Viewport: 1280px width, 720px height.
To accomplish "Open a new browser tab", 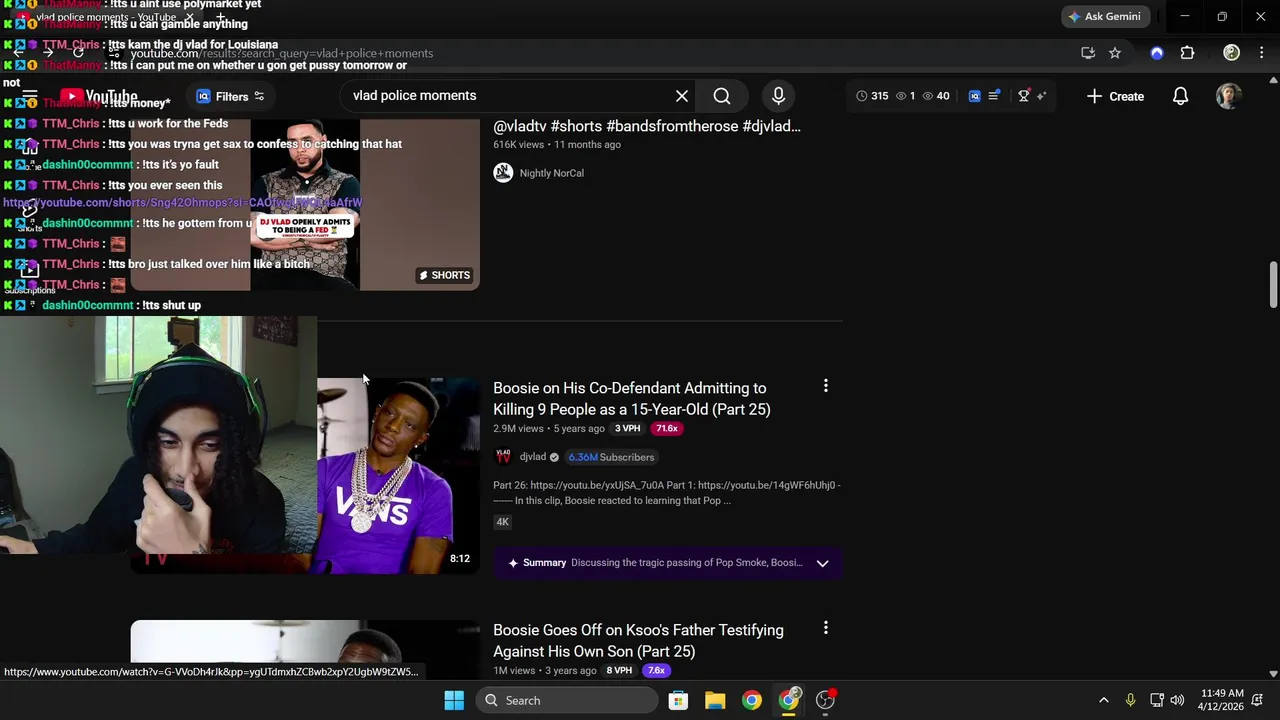I will pyautogui.click(x=220, y=17).
